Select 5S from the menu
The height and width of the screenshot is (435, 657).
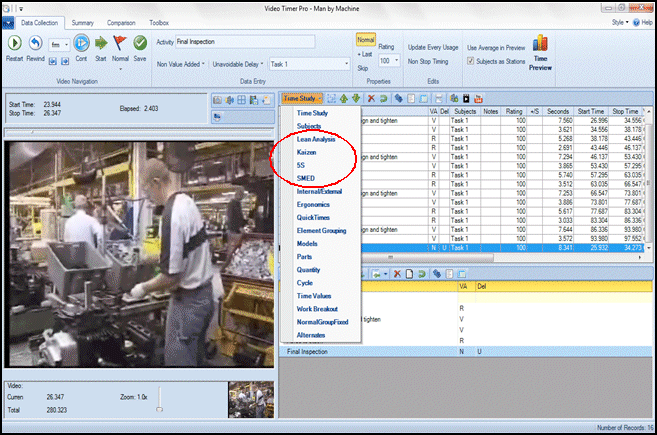[300, 165]
